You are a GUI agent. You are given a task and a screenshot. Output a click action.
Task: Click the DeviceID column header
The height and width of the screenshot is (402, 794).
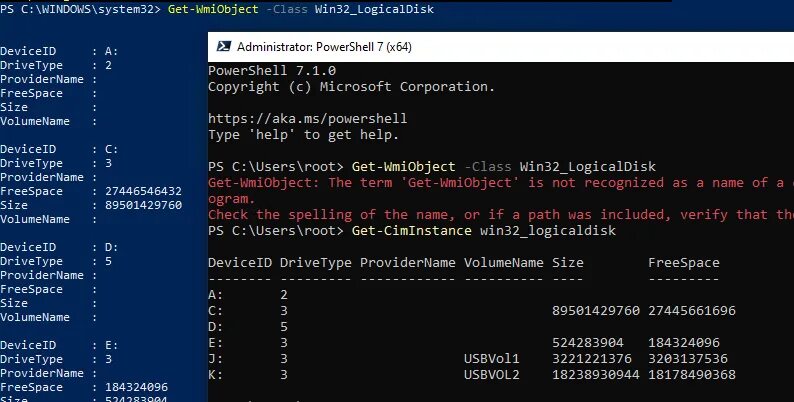click(240, 263)
